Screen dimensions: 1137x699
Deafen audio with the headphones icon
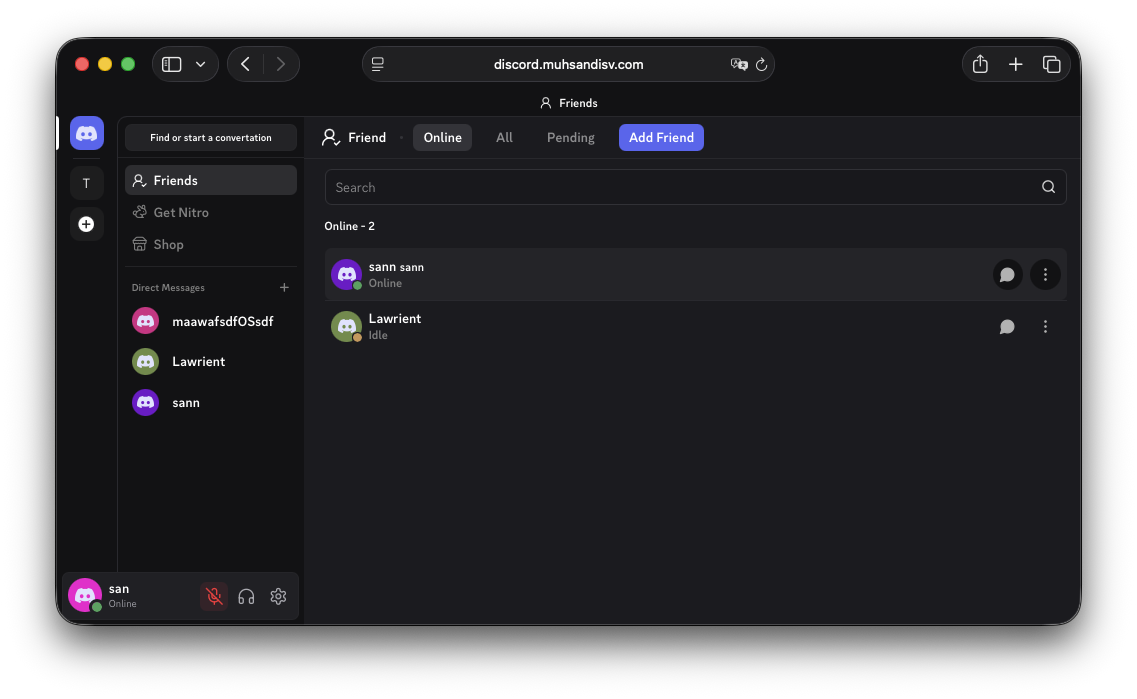click(x=246, y=596)
